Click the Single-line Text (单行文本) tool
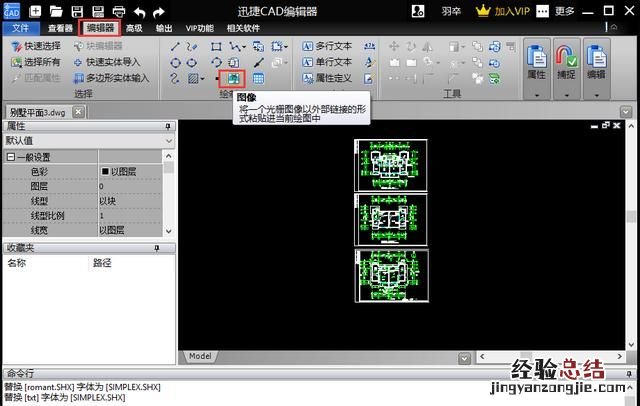 pyautogui.click(x=326, y=62)
